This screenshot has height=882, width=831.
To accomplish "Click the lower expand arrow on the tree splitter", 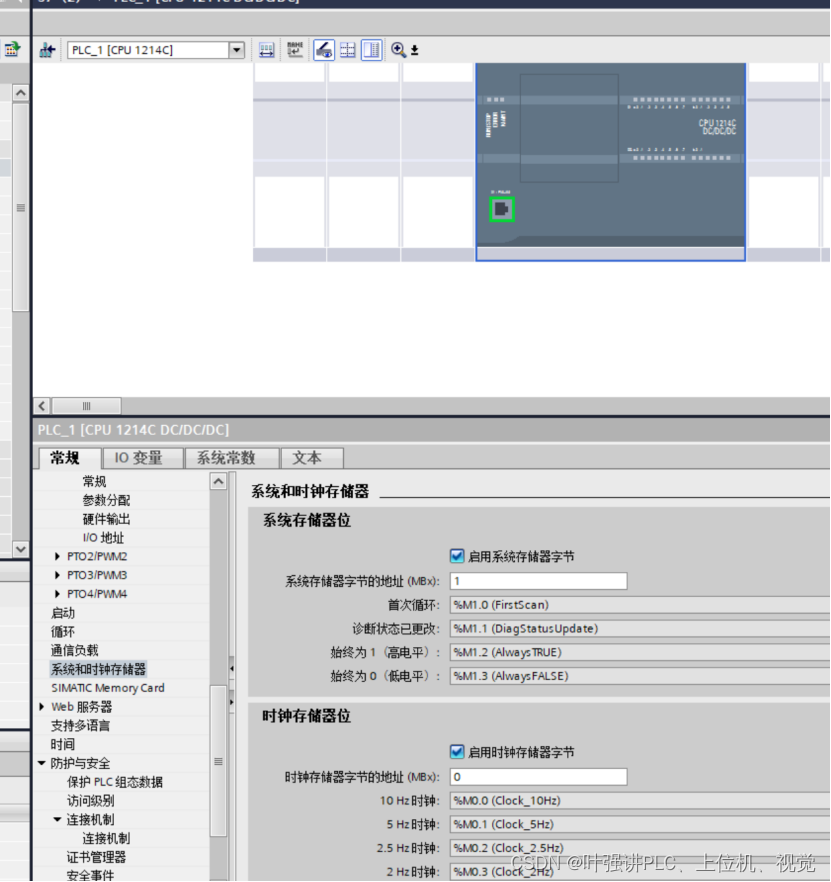I will [x=232, y=702].
